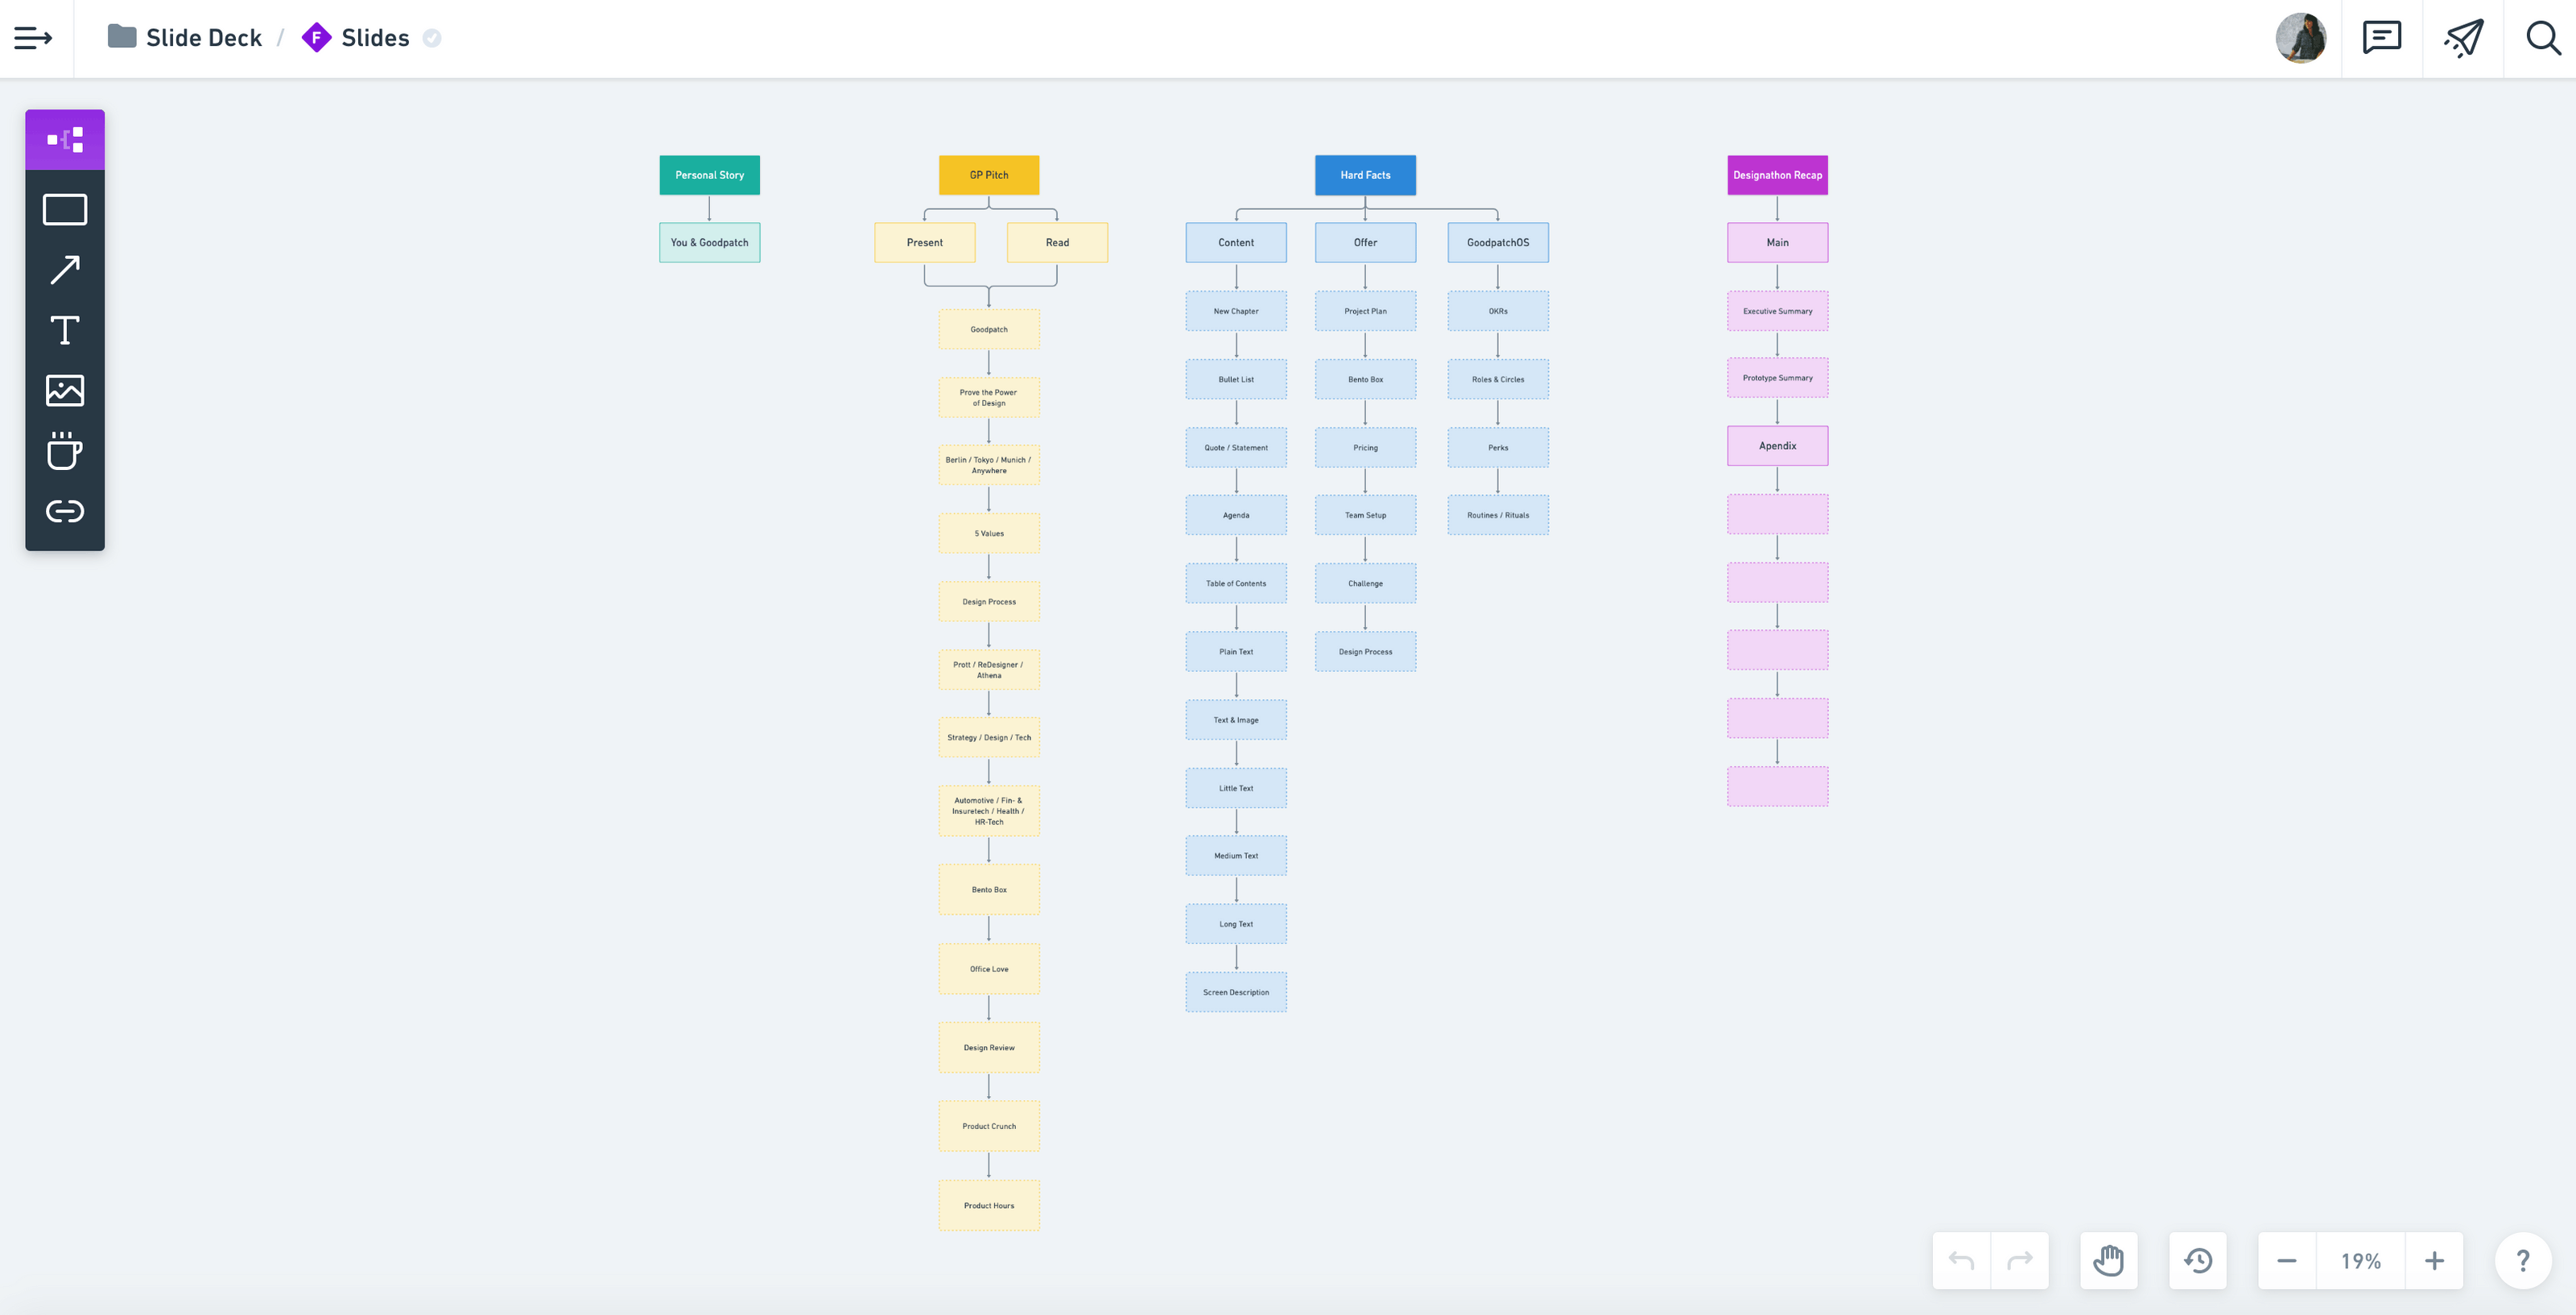Activate the hand pan tool
2576x1315 pixels.
click(2108, 1261)
